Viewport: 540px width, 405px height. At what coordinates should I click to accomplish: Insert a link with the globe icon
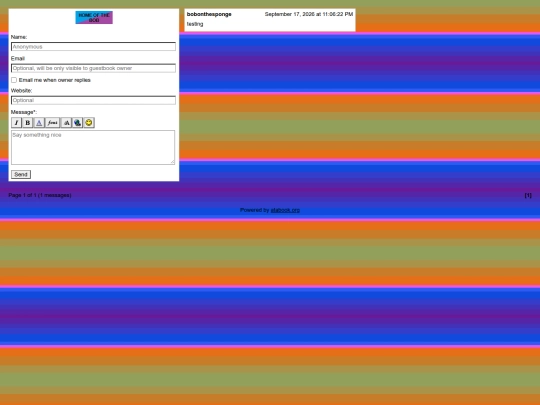(77, 123)
